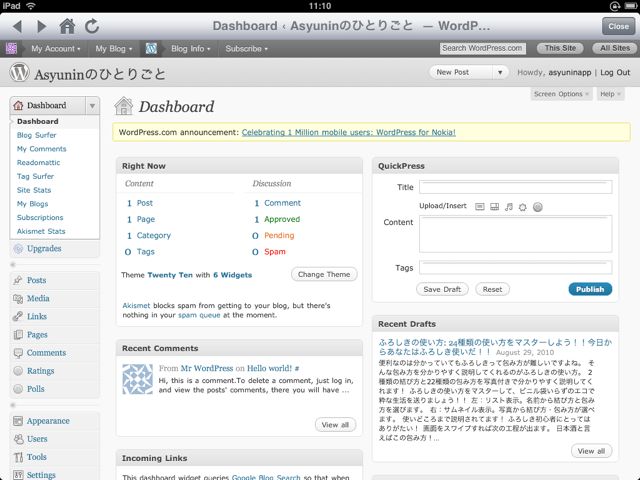
Task: Expand the My Blog dropdown menu
Action: tap(114, 49)
